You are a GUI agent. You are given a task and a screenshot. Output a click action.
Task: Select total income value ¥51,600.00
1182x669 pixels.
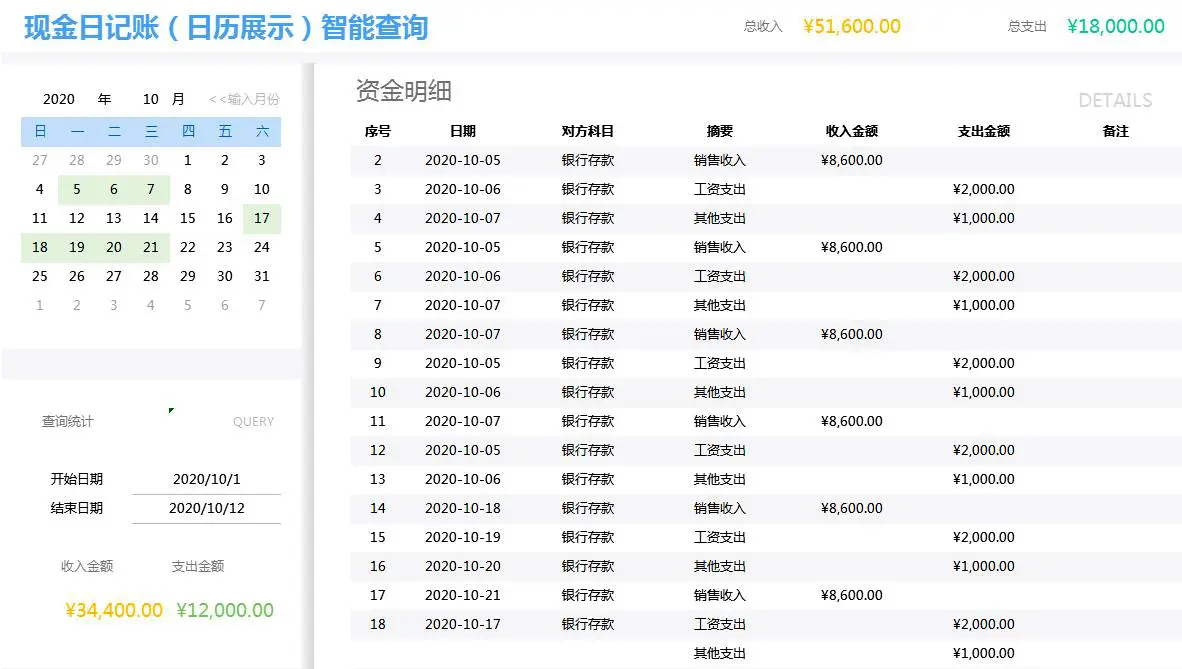pyautogui.click(x=852, y=26)
